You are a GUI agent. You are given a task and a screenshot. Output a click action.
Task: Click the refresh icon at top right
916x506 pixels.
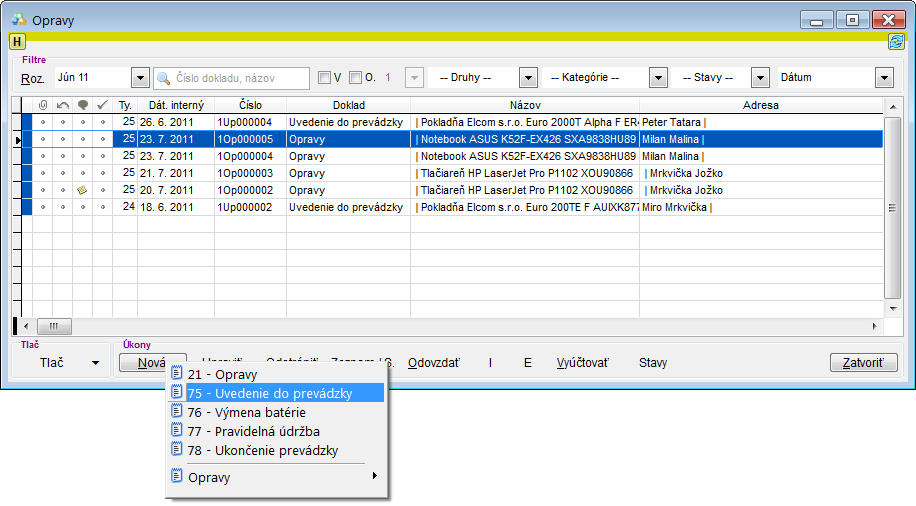tap(896, 41)
